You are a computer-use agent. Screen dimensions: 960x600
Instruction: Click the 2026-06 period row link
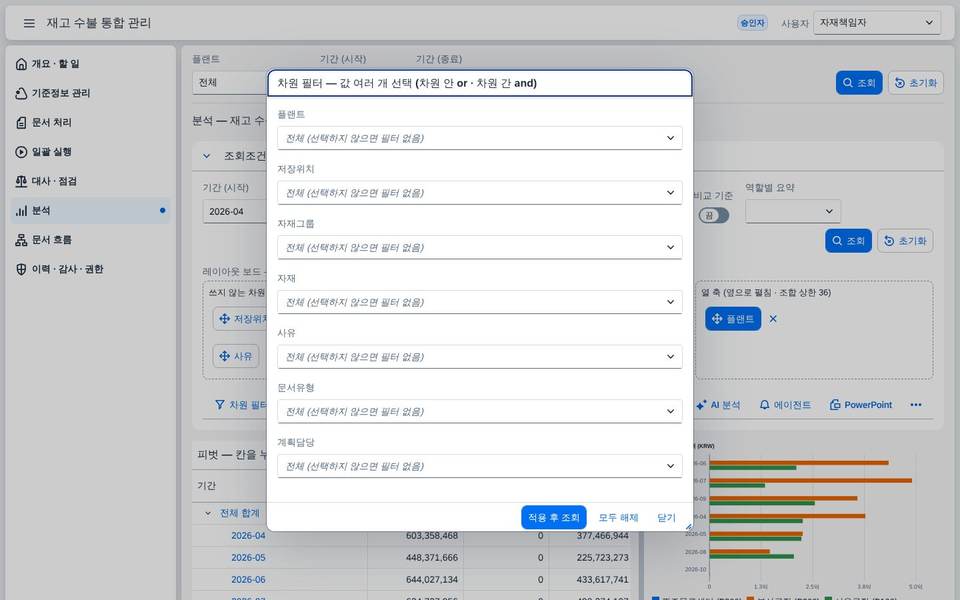248,580
